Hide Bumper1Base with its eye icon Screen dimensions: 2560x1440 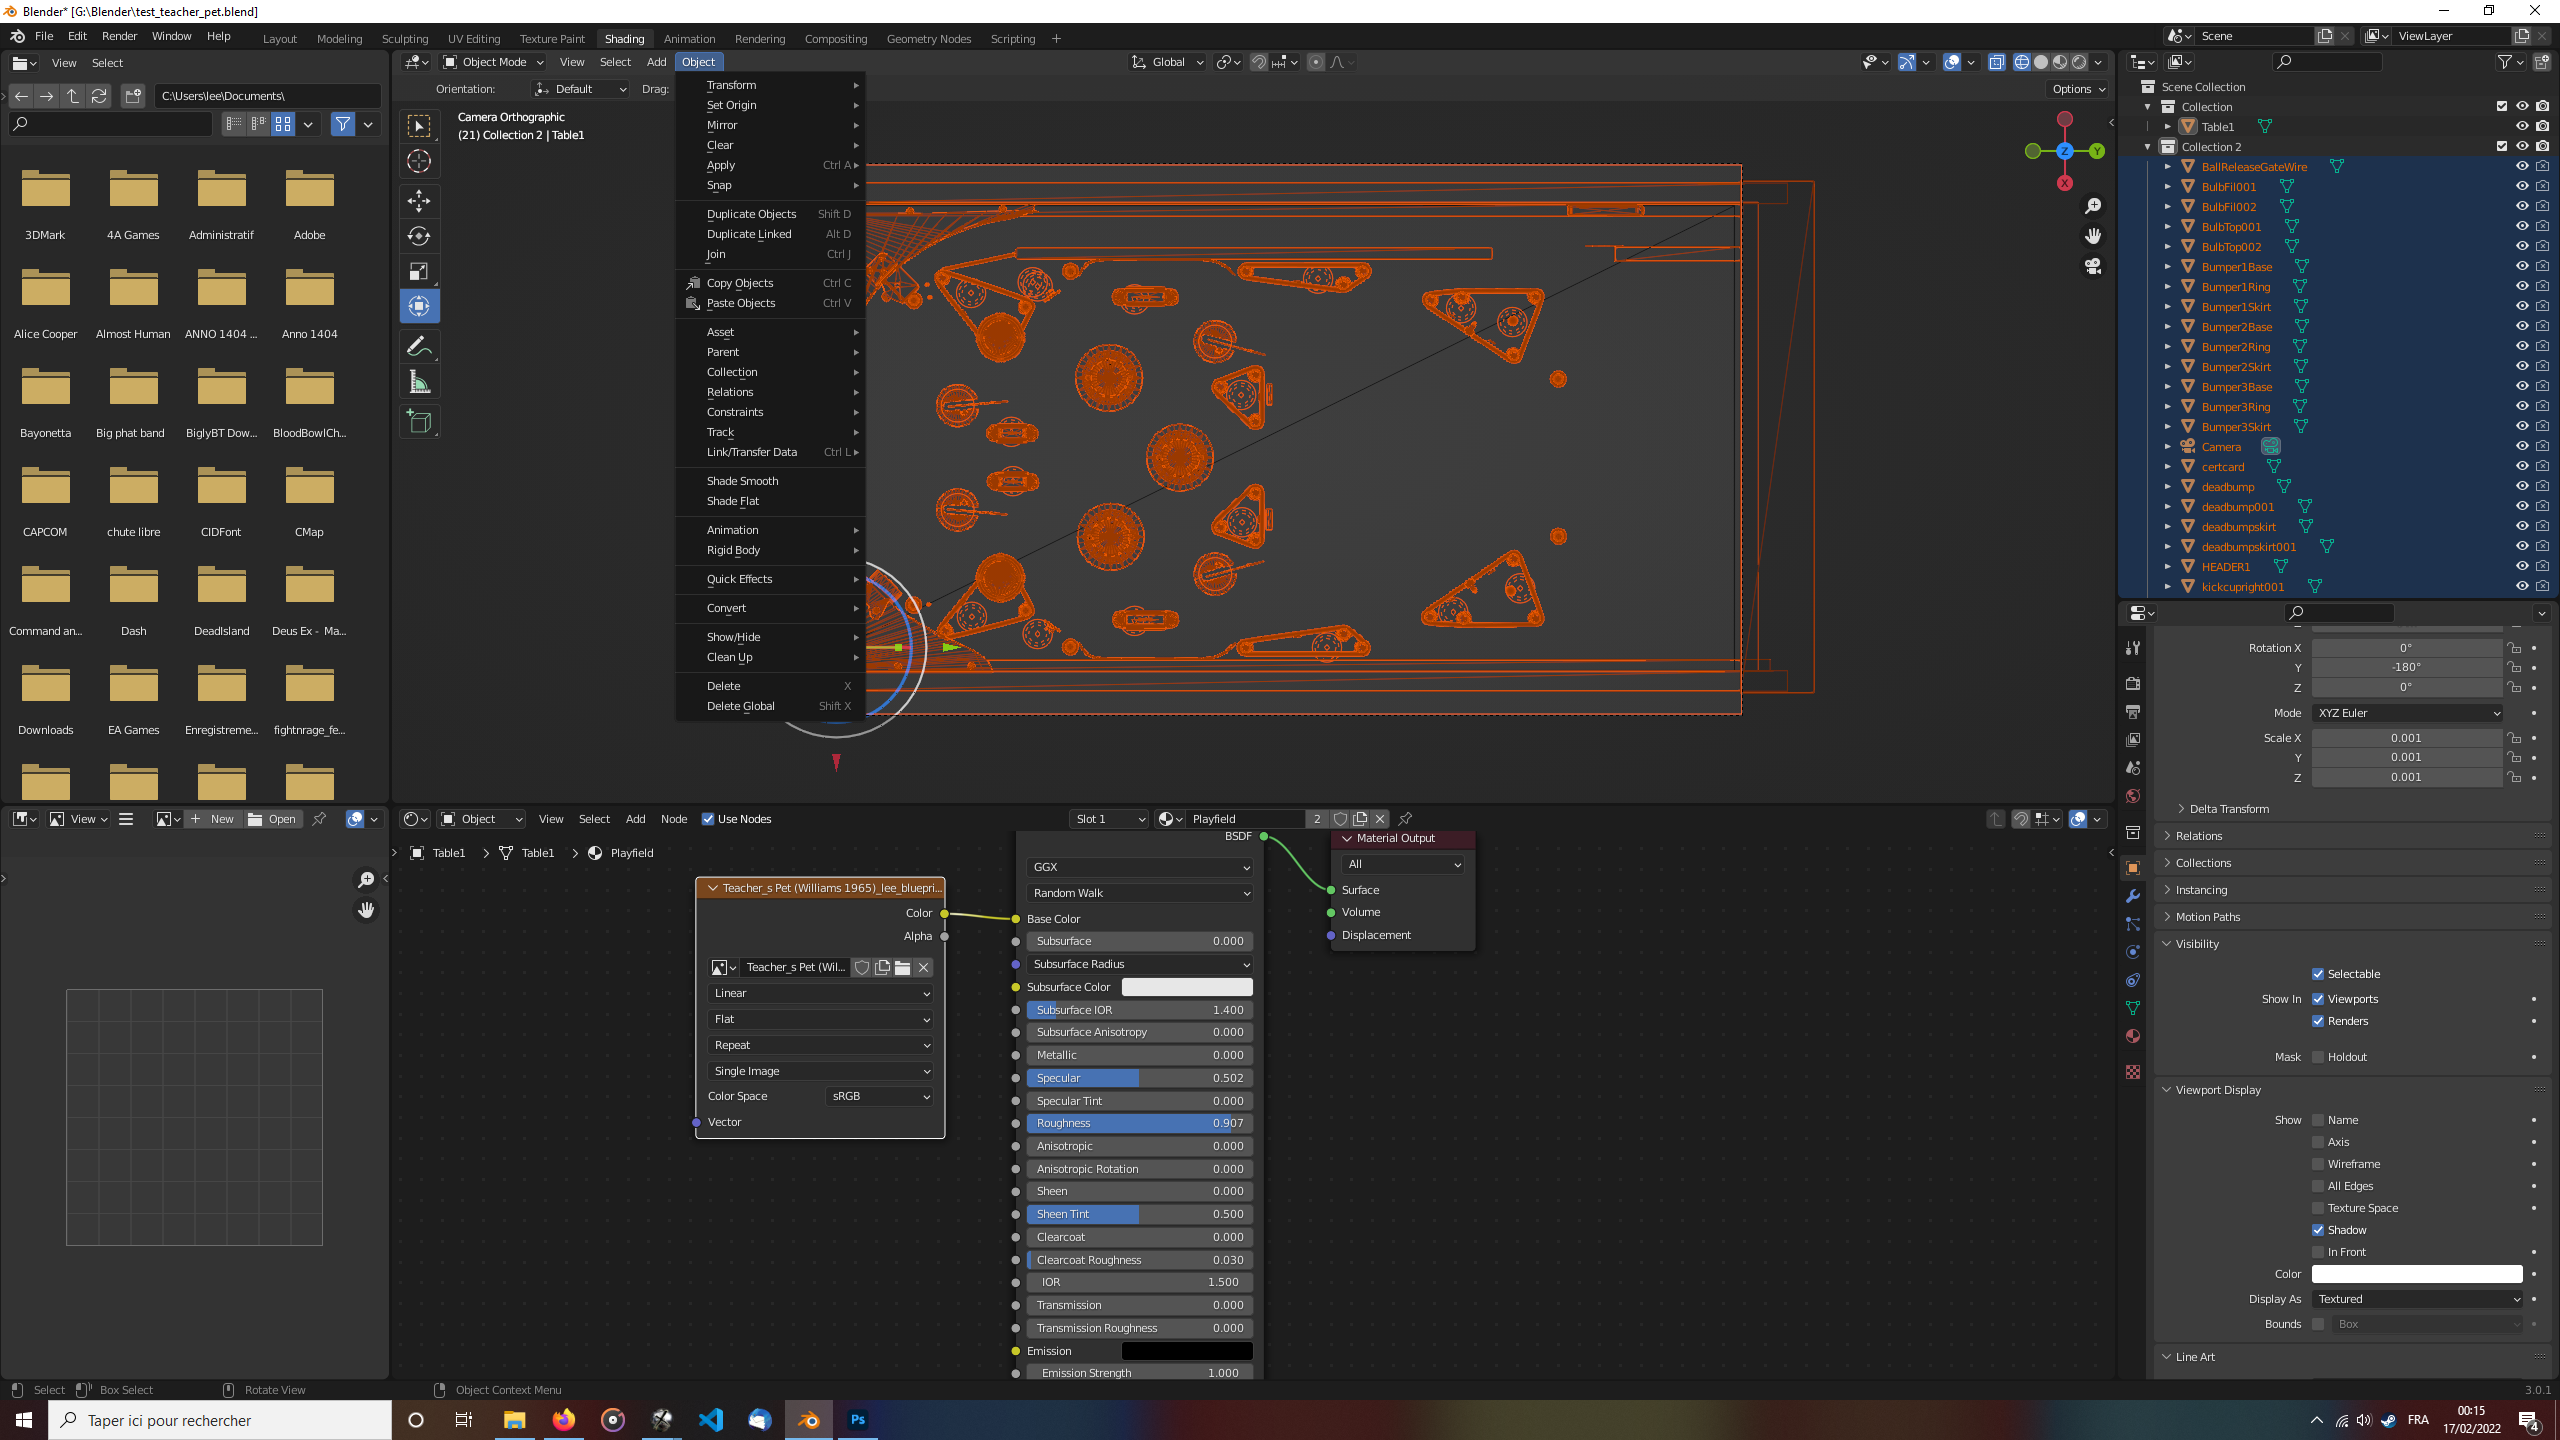[2522, 267]
